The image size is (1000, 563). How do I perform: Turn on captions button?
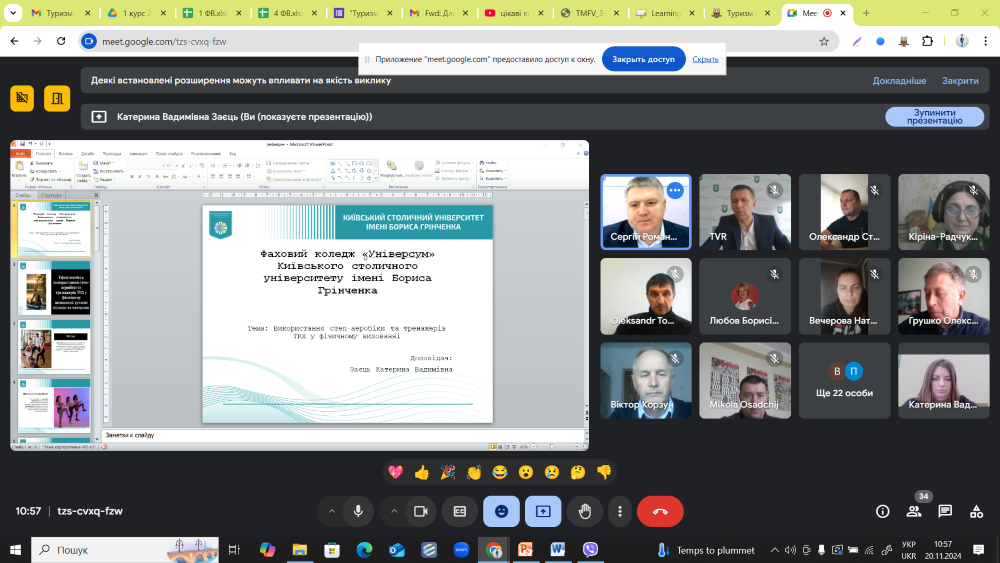click(460, 511)
